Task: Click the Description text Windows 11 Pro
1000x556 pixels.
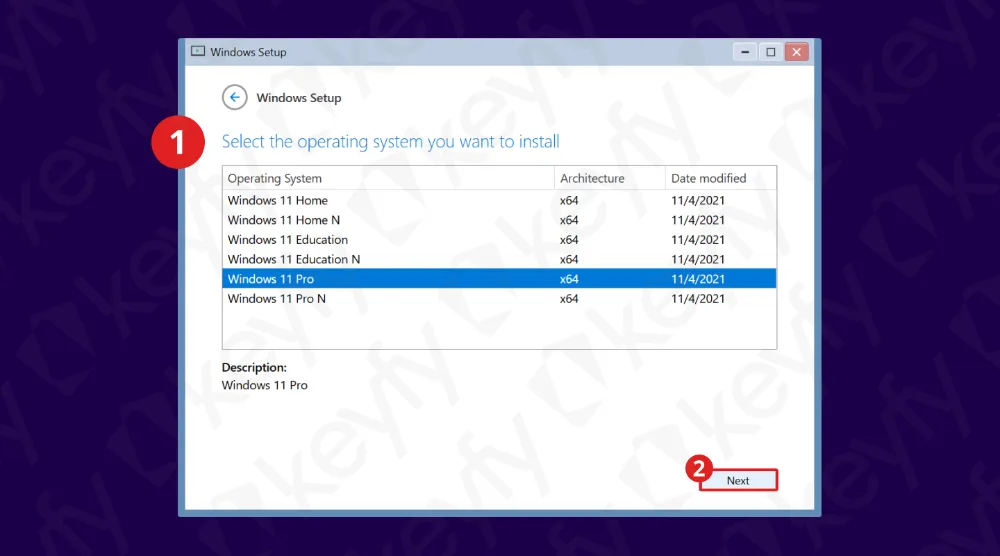Action: pos(265,385)
